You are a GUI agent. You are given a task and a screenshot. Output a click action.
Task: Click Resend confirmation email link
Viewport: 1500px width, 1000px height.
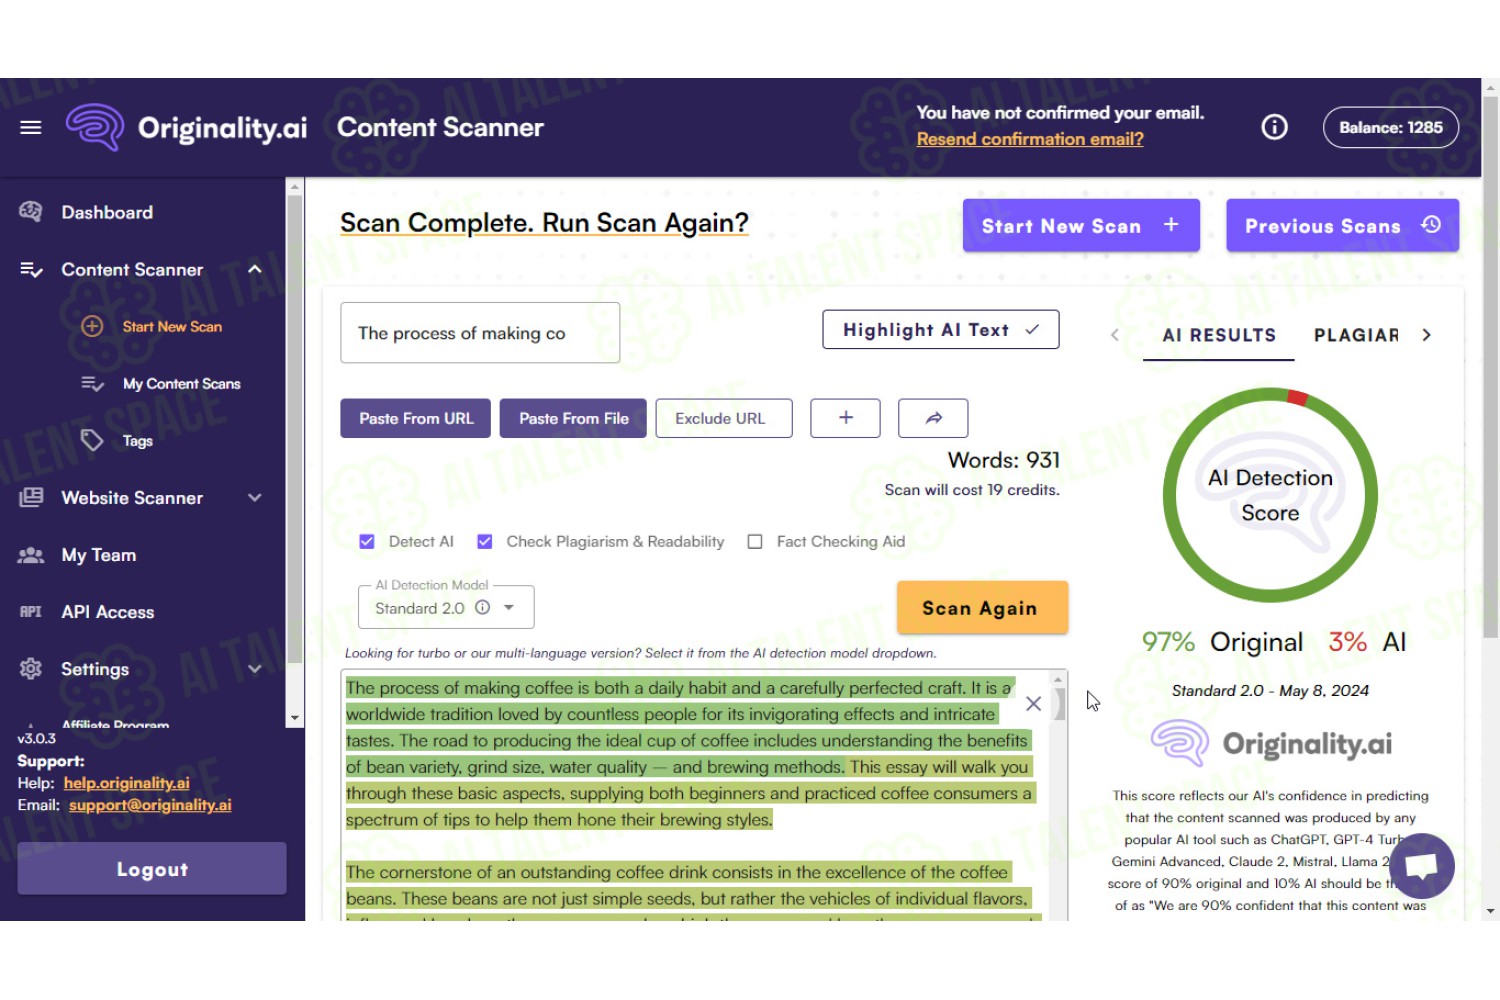pyautogui.click(x=1030, y=140)
